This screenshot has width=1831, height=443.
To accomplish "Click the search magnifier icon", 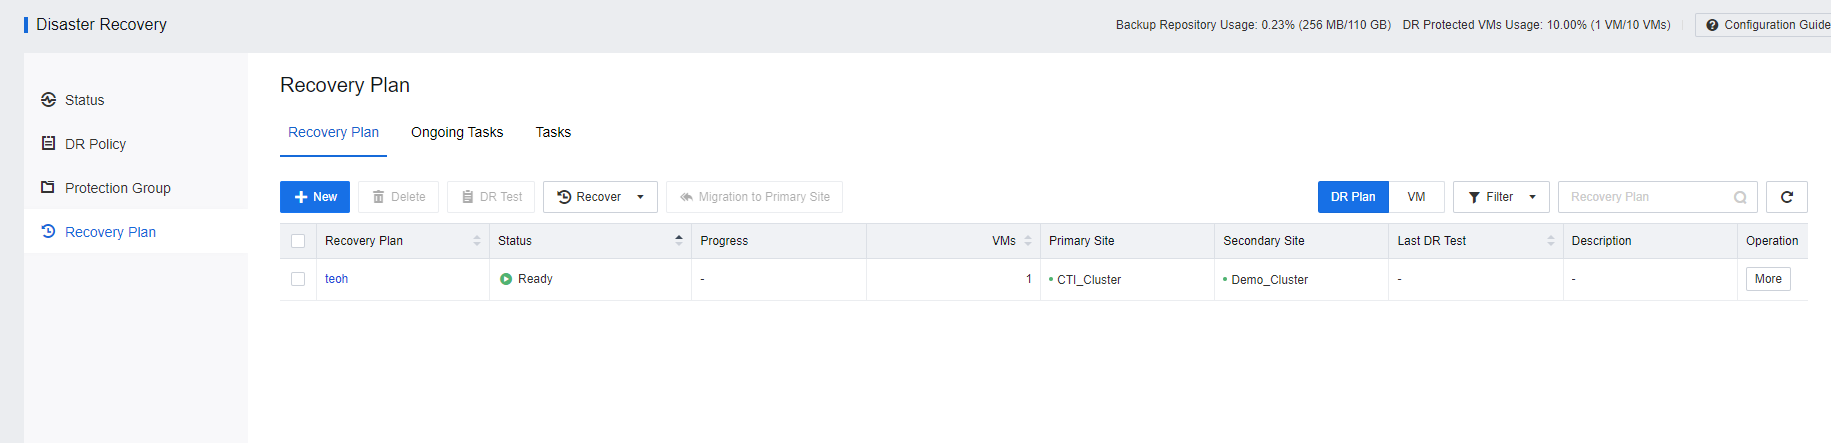I will point(1740,197).
